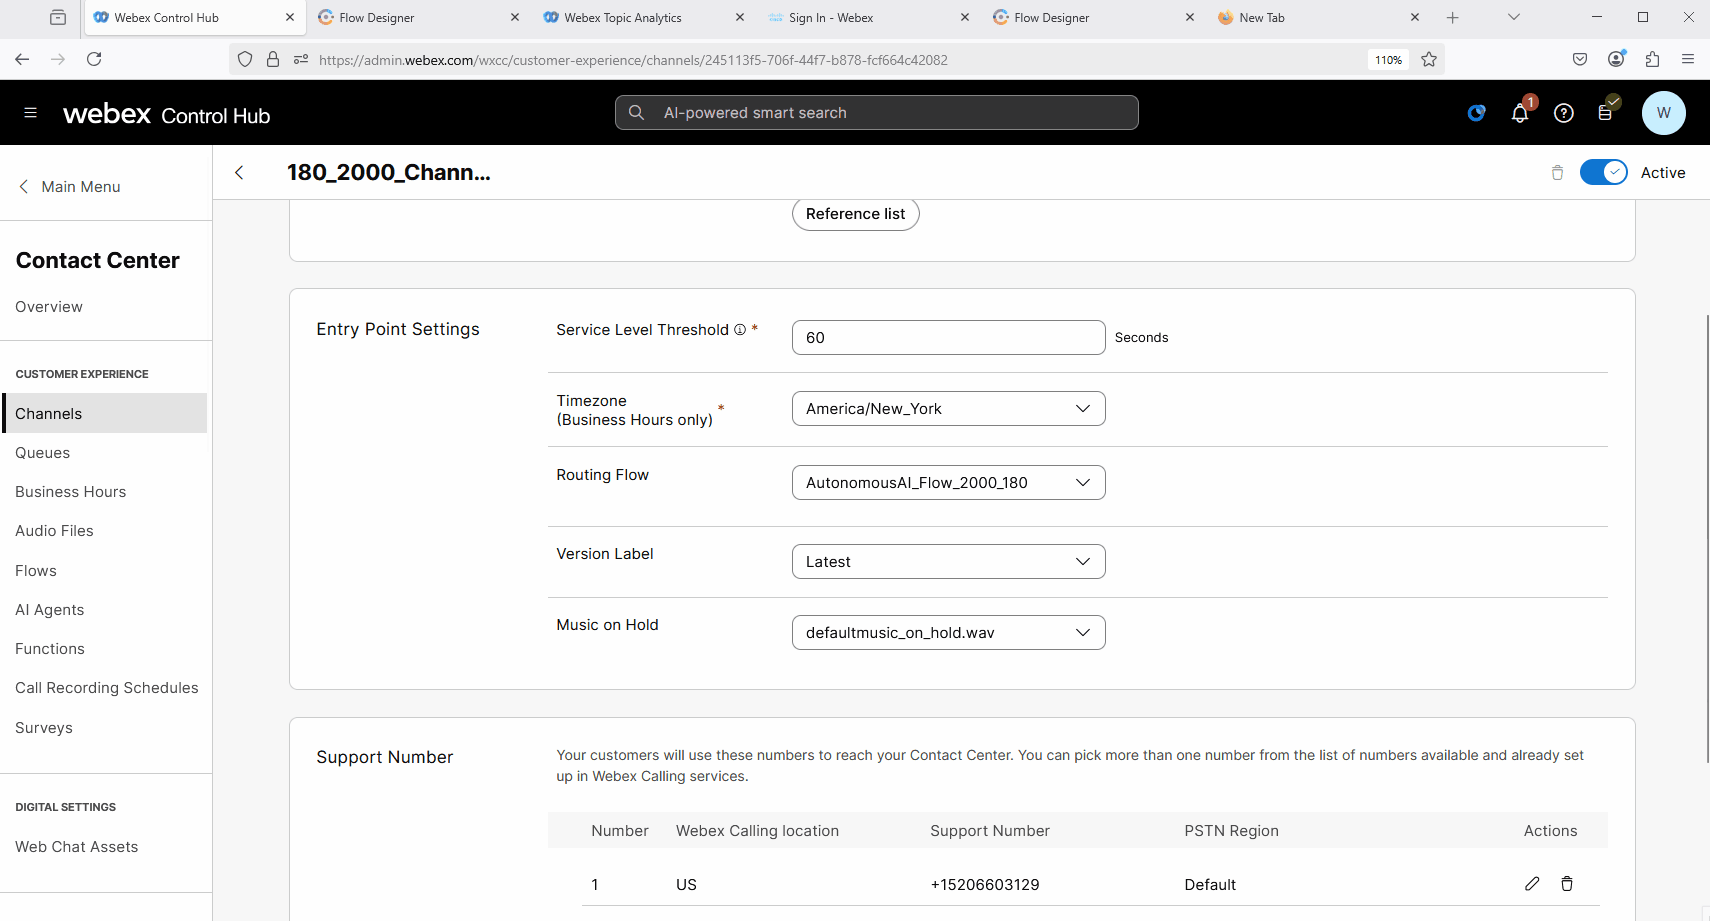This screenshot has width=1710, height=921.
Task: Switch to Webex Topic Analytics browser tab
Action: (x=622, y=18)
